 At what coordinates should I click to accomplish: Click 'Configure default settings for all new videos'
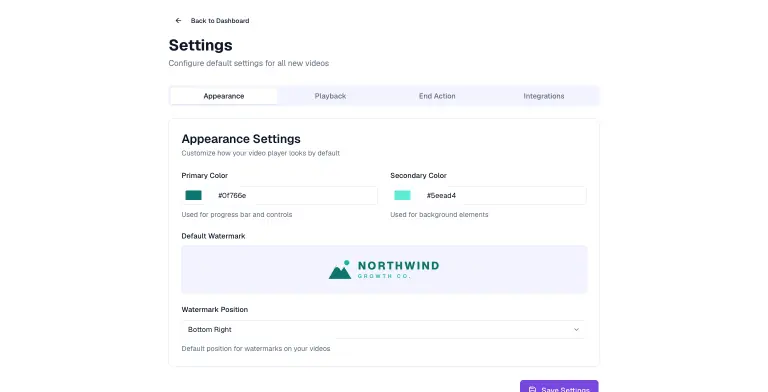click(249, 63)
